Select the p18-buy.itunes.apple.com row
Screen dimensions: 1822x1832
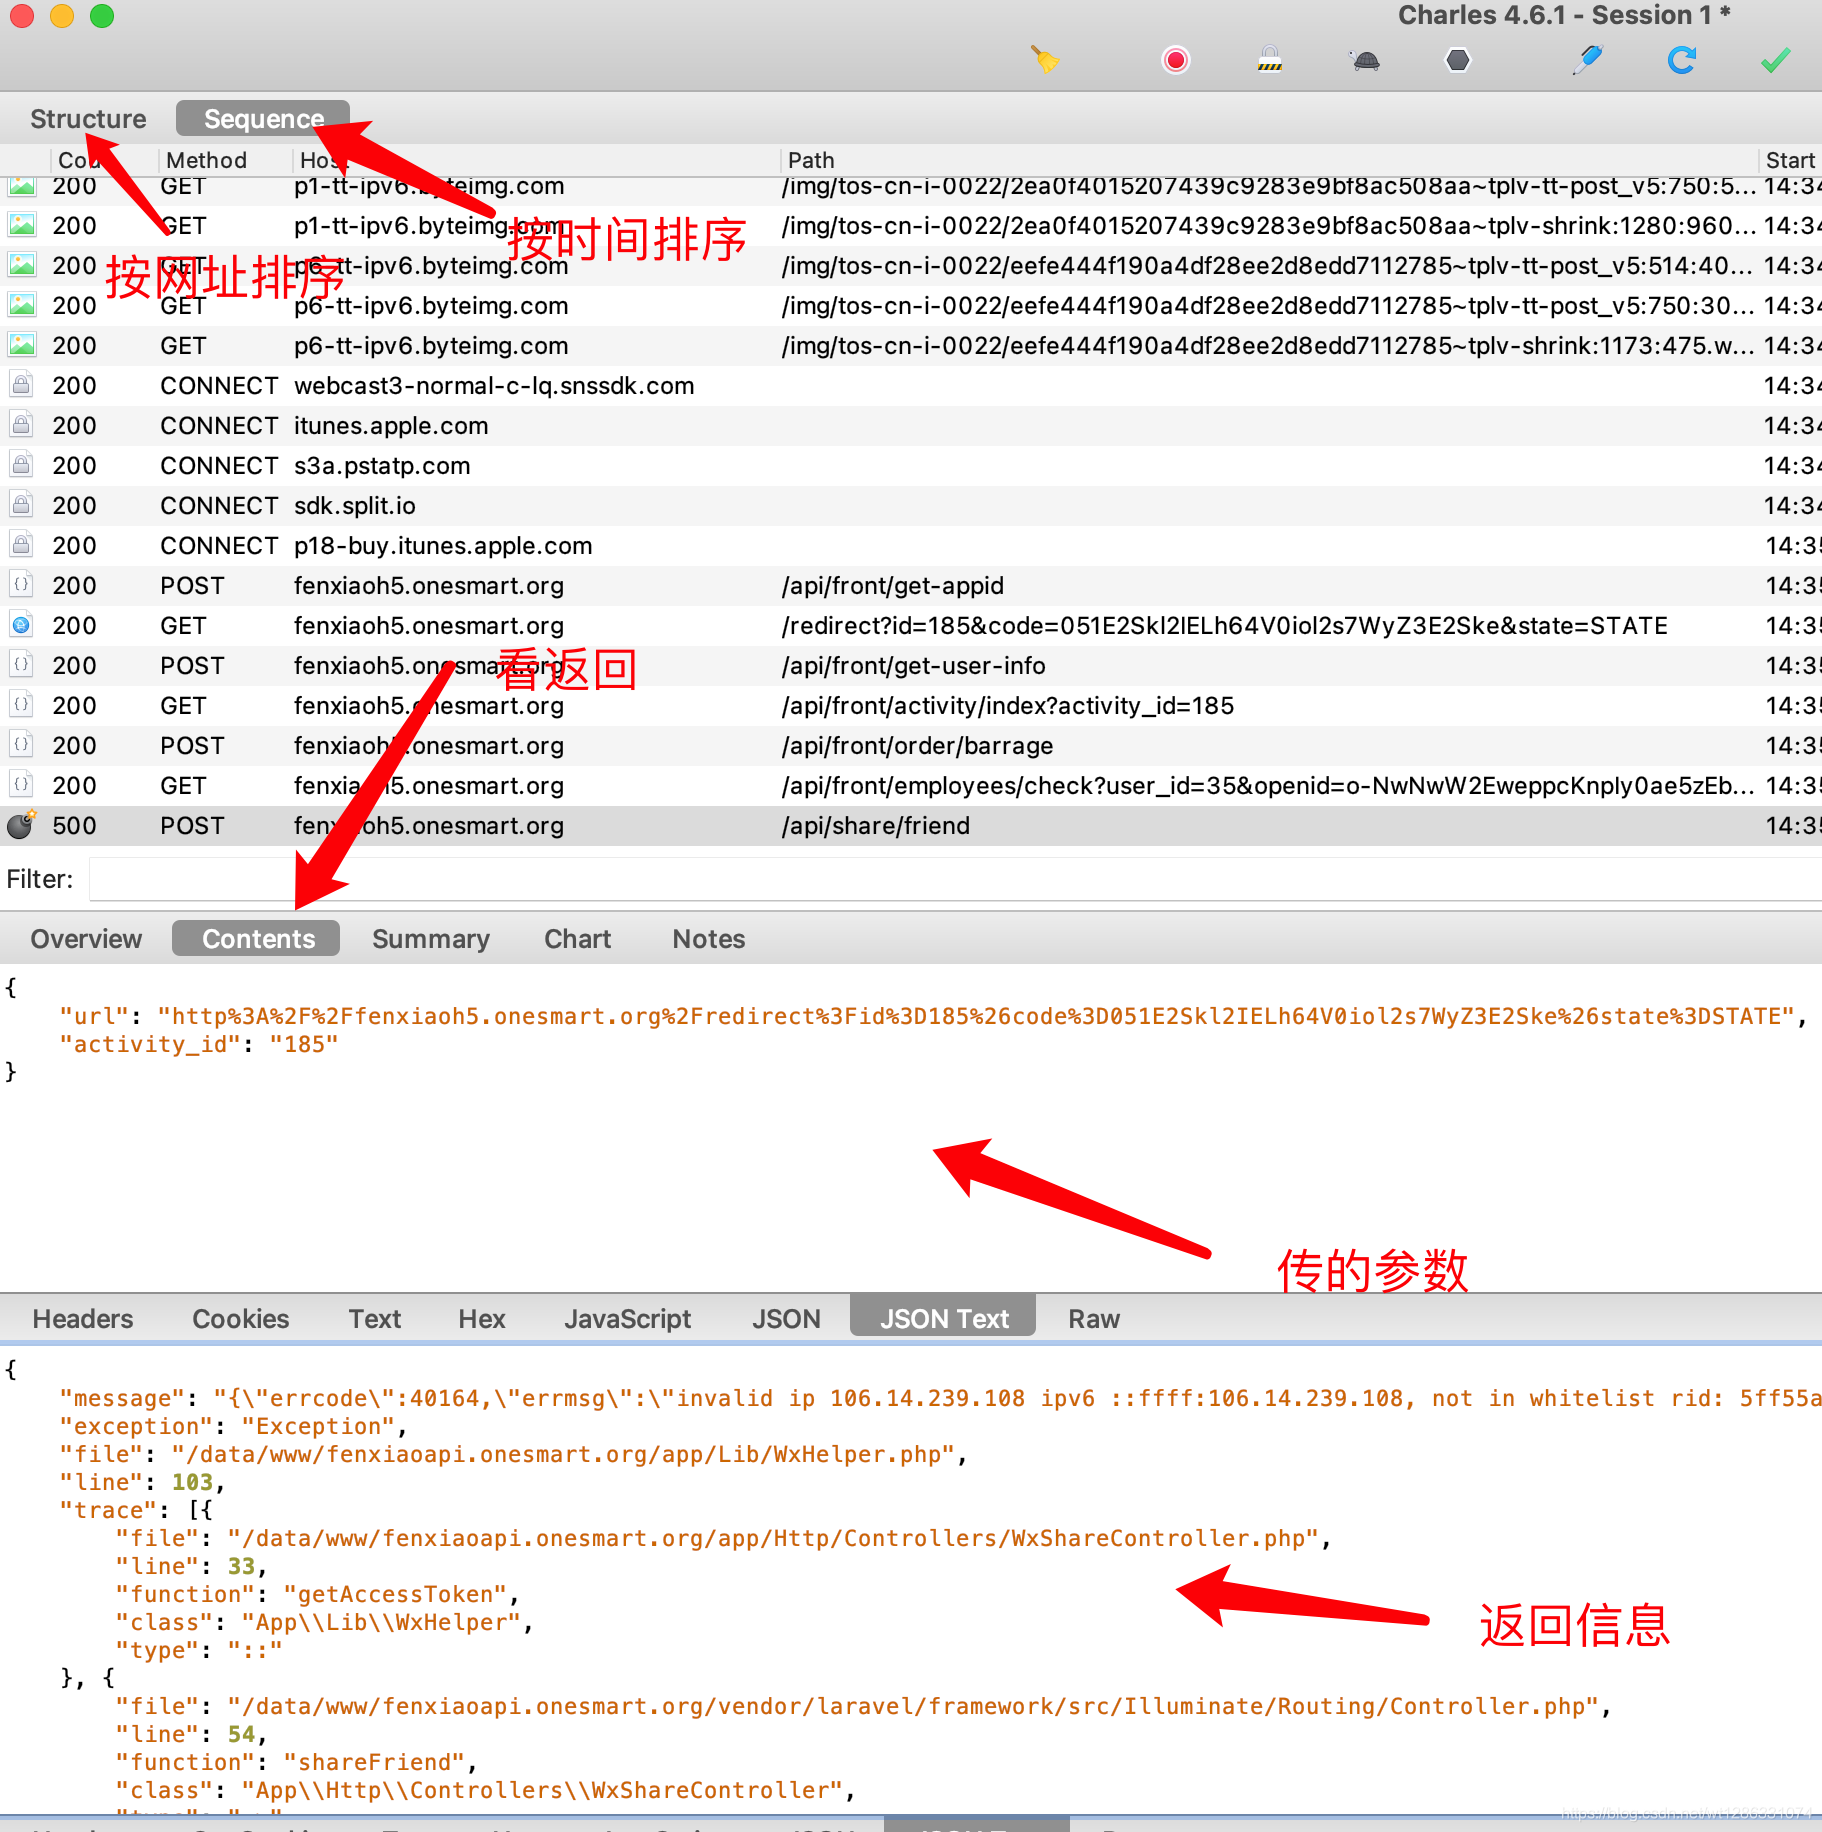[x=911, y=546]
